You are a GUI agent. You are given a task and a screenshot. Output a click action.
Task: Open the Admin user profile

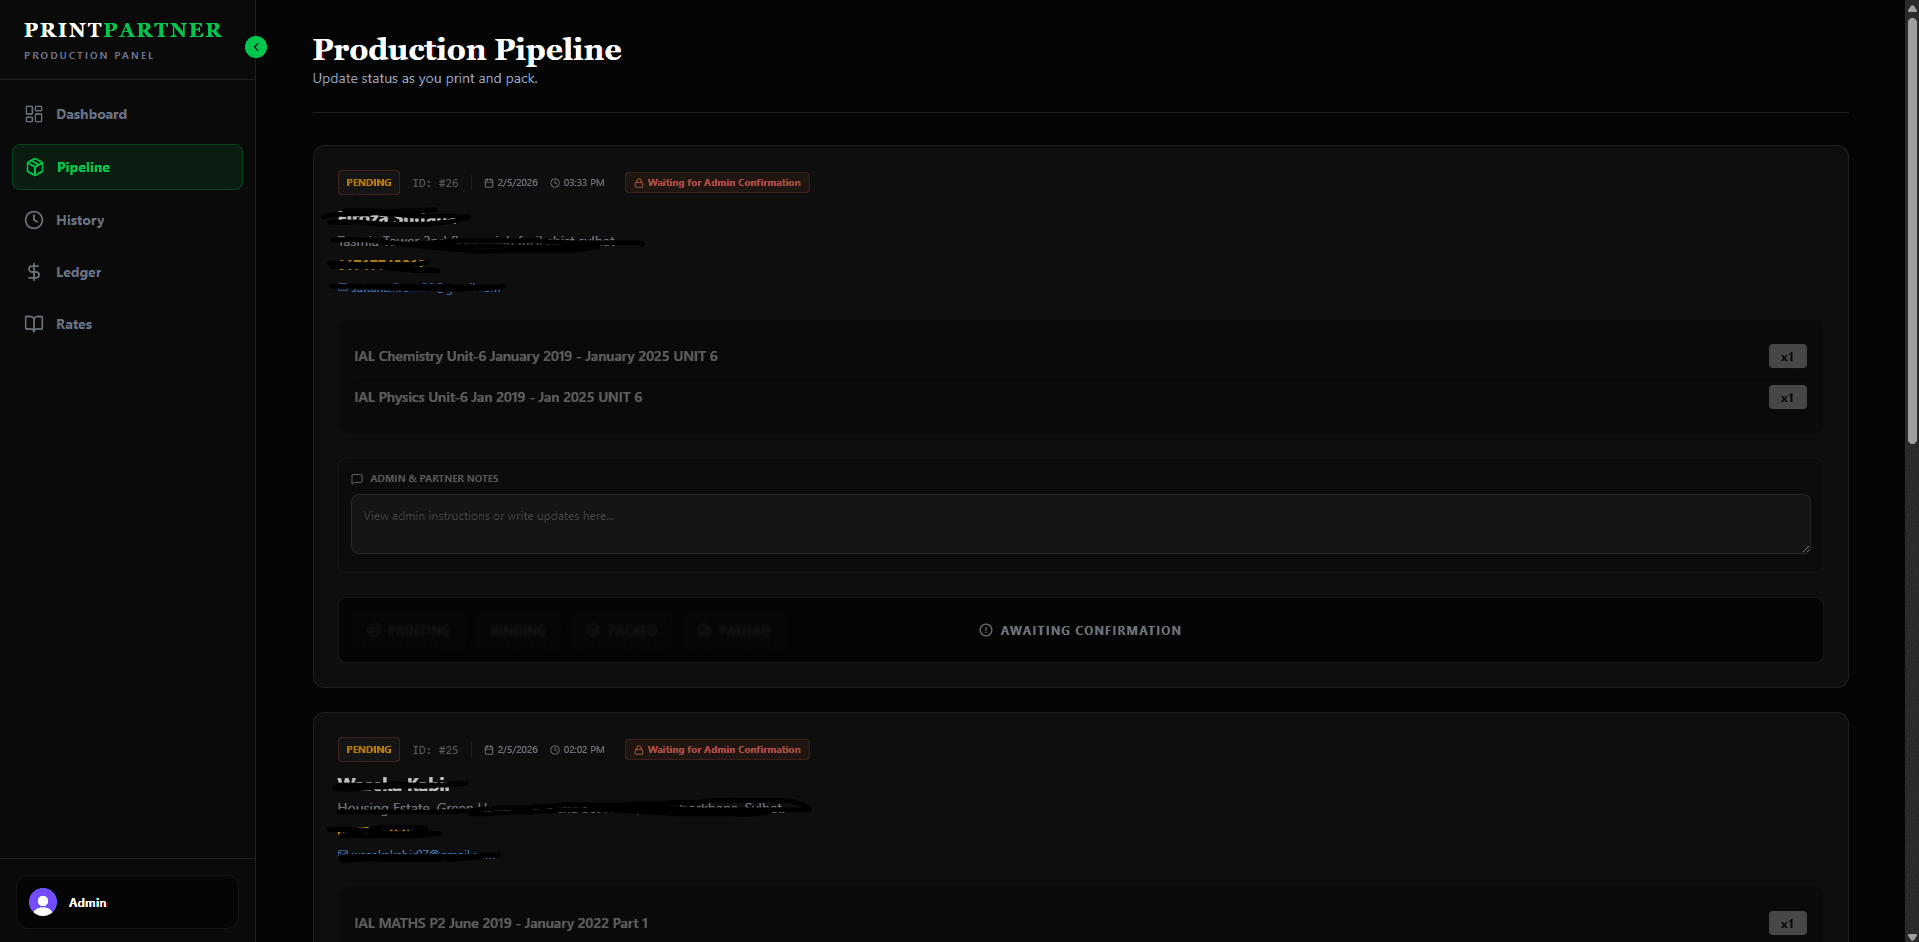pos(127,902)
